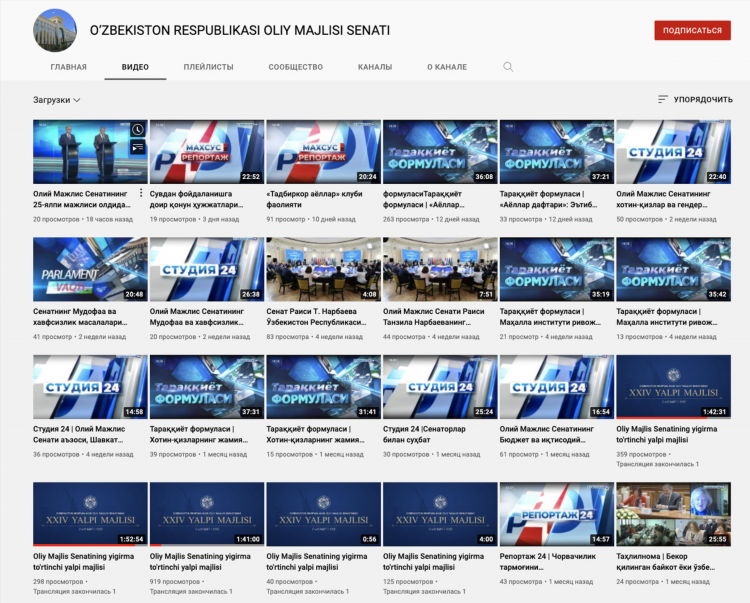Play meeting room thumbnail lasting 7:51

click(x=440, y=269)
